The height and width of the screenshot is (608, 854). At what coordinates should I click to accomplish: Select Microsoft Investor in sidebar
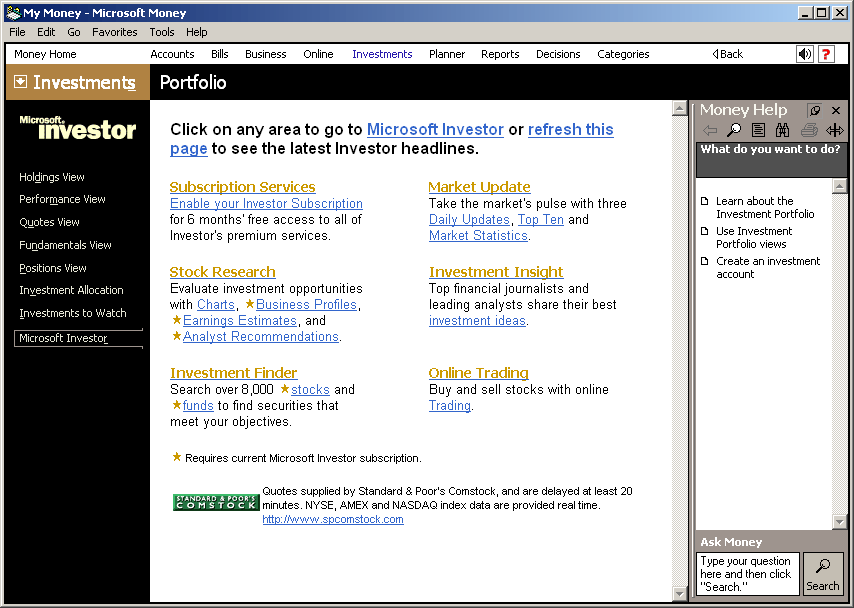point(78,338)
